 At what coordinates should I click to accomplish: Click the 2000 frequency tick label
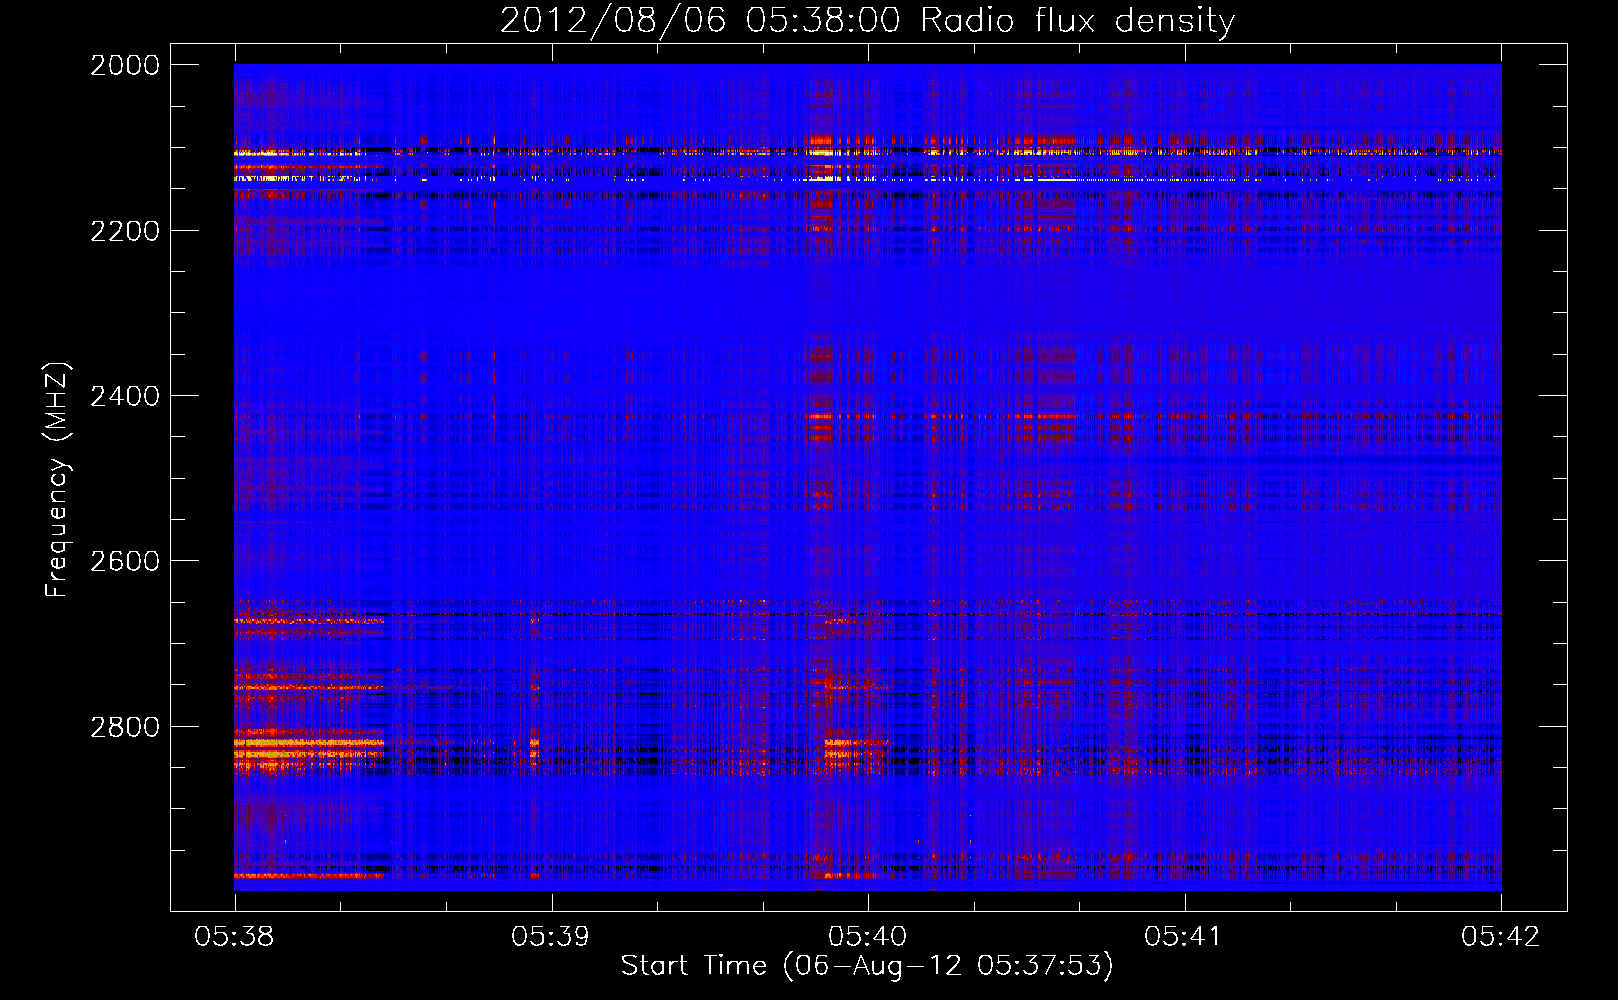click(x=125, y=65)
